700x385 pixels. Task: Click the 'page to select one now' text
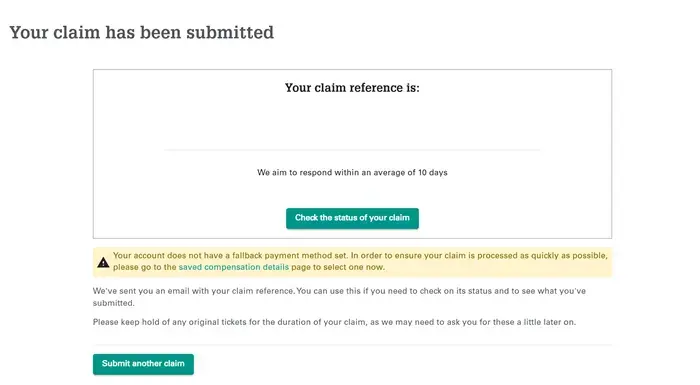tap(338, 267)
